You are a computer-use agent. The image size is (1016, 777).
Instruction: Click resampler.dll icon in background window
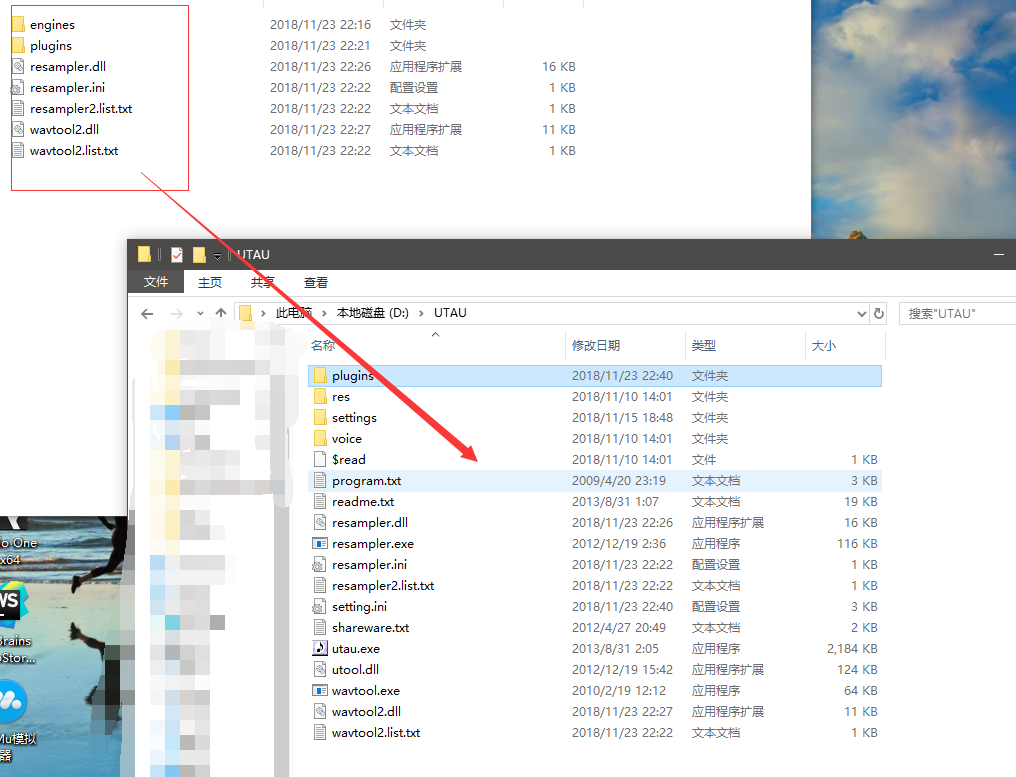[18, 67]
